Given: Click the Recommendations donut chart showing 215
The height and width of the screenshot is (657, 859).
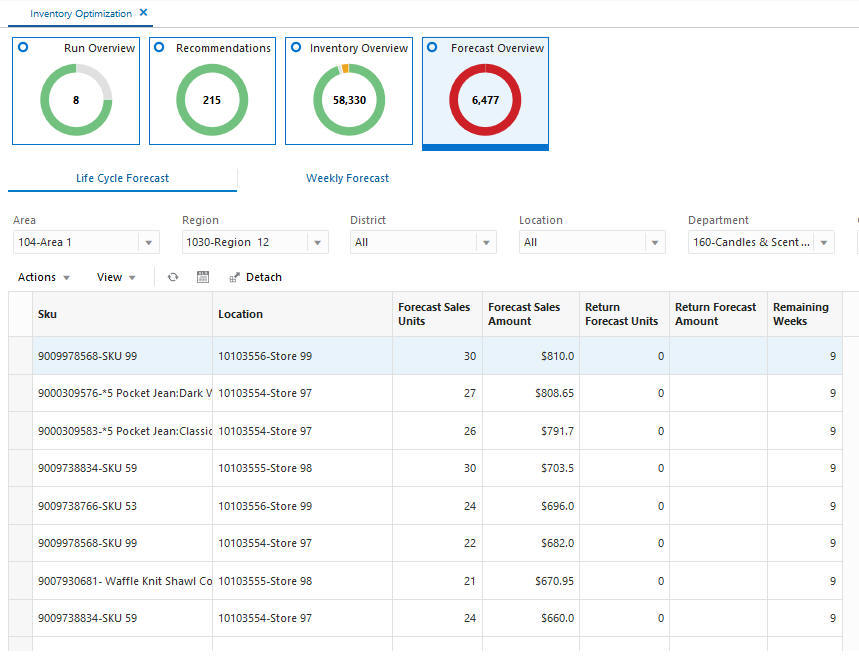Looking at the screenshot, I should pyautogui.click(x=212, y=100).
